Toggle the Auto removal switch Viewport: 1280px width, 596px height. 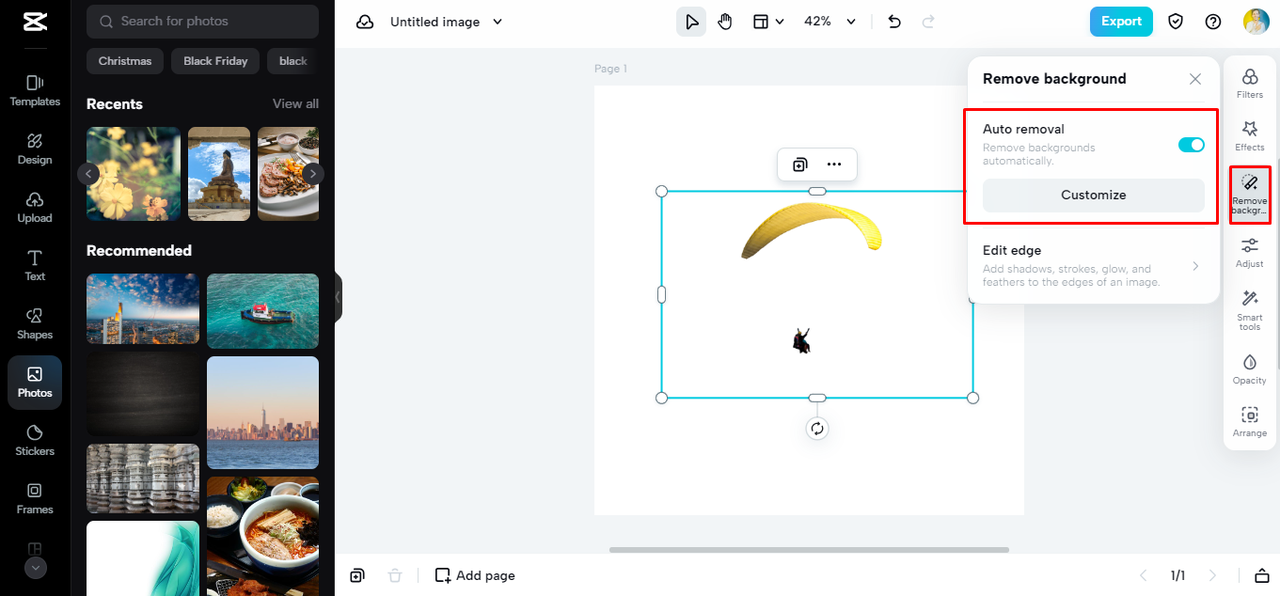(x=1191, y=145)
